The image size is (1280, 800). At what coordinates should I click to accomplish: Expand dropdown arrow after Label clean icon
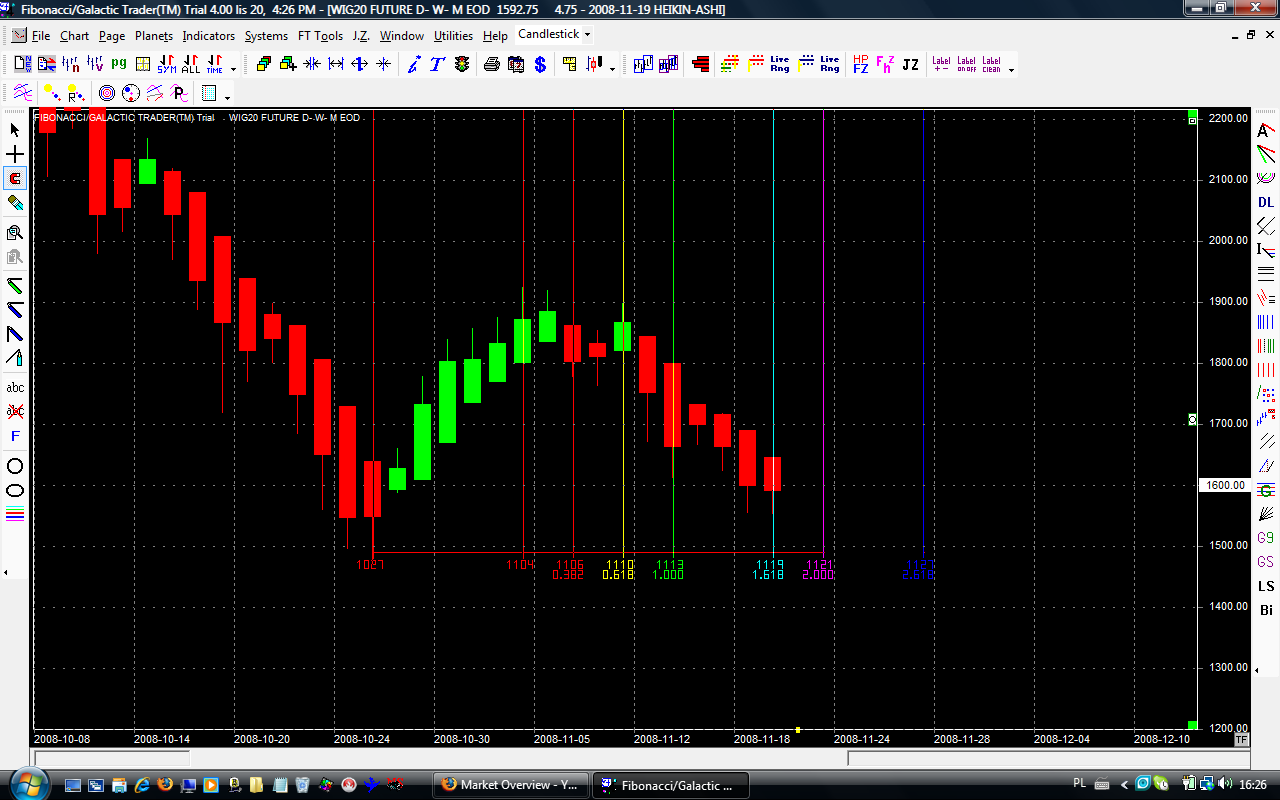coord(1011,69)
